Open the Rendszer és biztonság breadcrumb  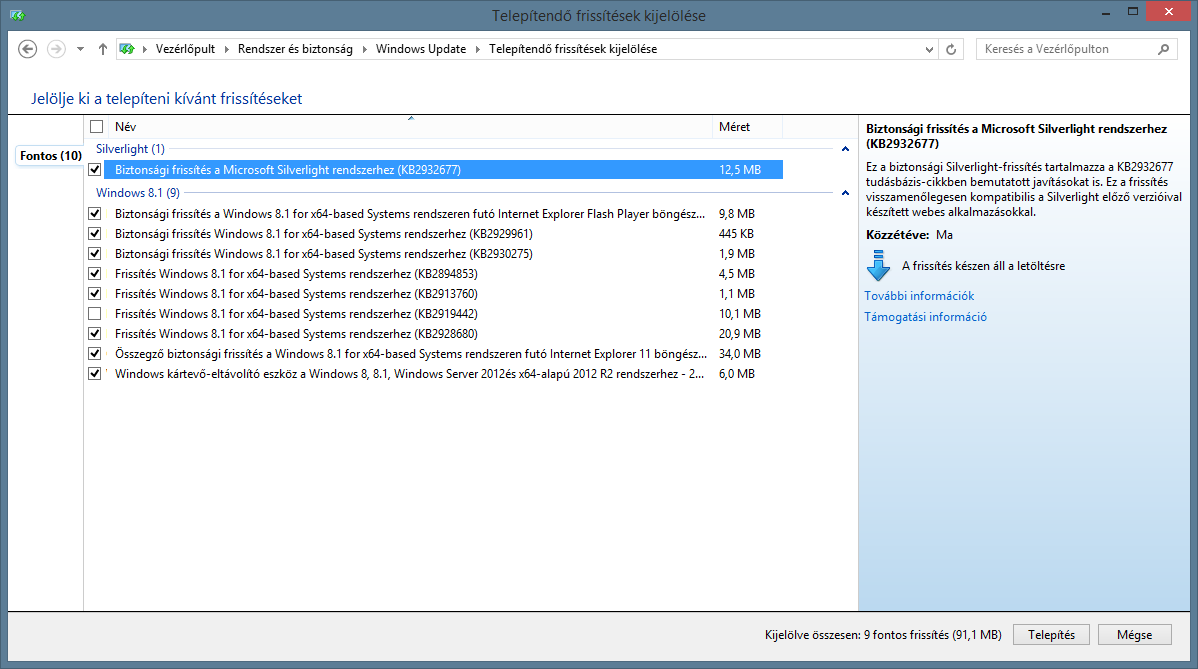[x=295, y=49]
